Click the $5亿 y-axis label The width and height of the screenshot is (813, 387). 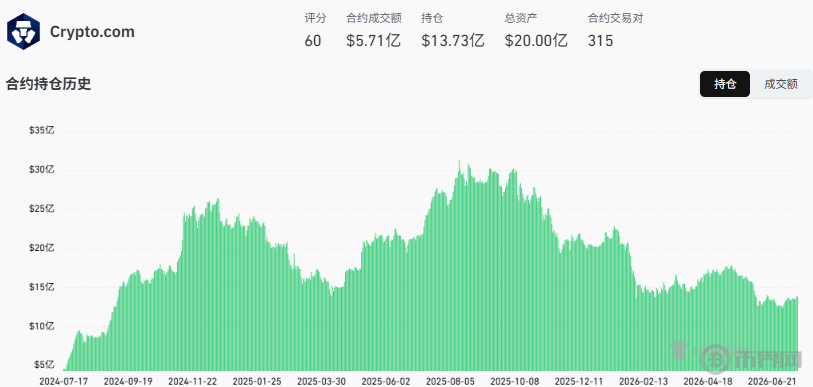(44, 365)
